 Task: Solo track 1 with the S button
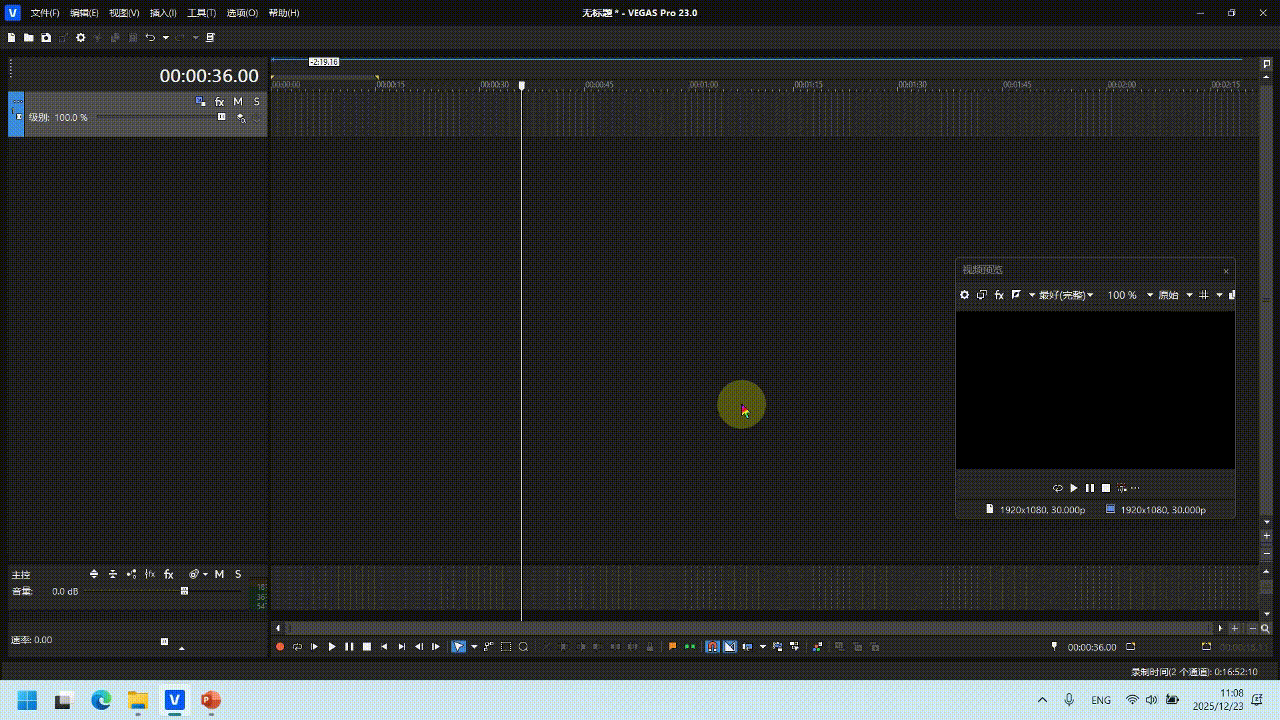[256, 101]
